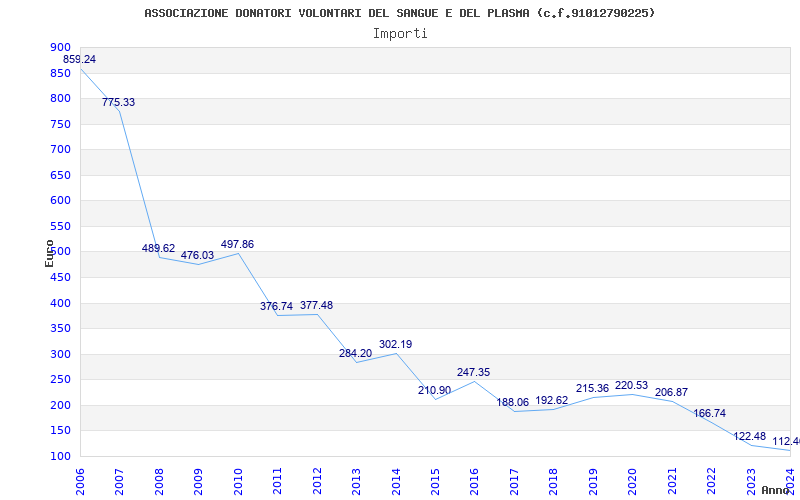Click the x-axis year 2015
The width and height of the screenshot is (800, 500).
(x=435, y=481)
